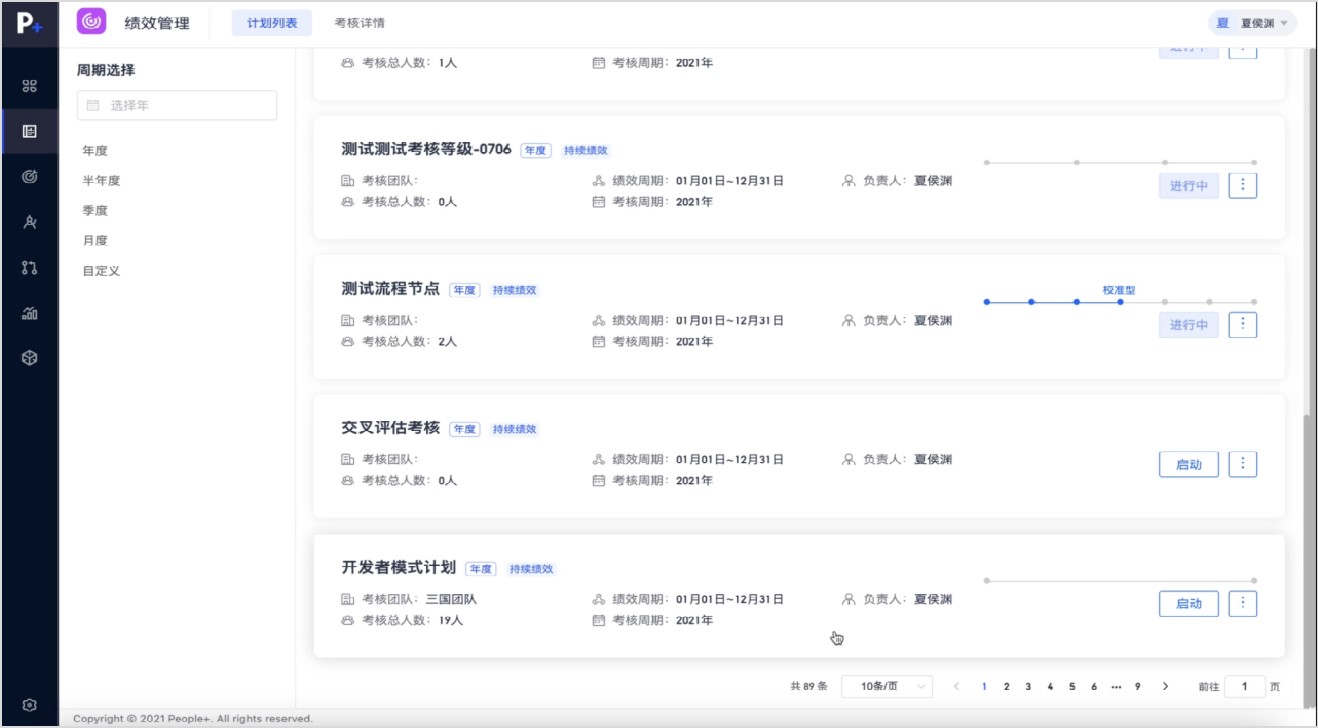Open more options for 交叉评估考核
This screenshot has width=1318, height=728.
tap(1242, 464)
